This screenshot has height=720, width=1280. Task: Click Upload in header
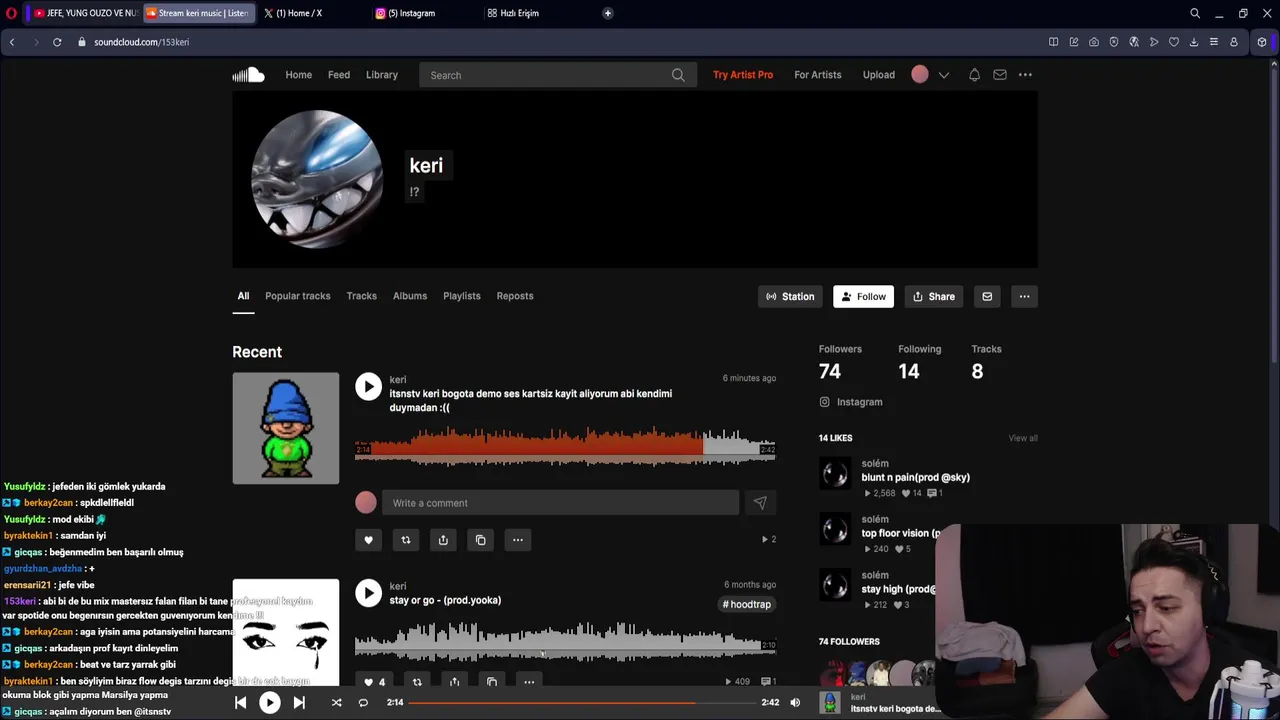tap(879, 75)
